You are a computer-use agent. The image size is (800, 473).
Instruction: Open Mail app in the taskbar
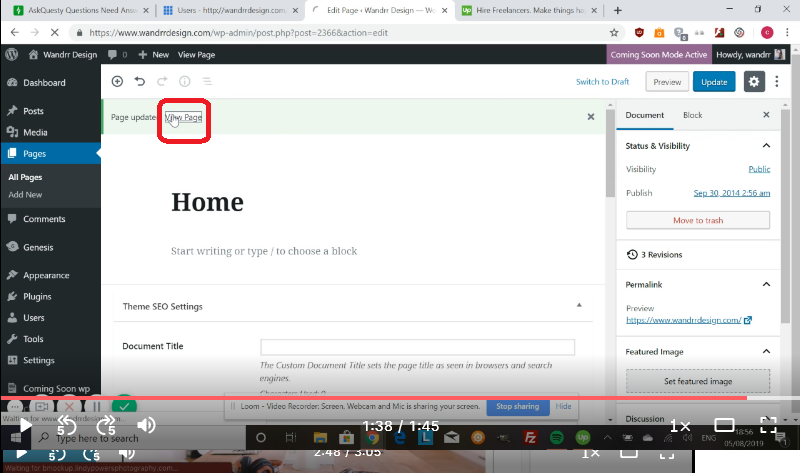pos(452,437)
